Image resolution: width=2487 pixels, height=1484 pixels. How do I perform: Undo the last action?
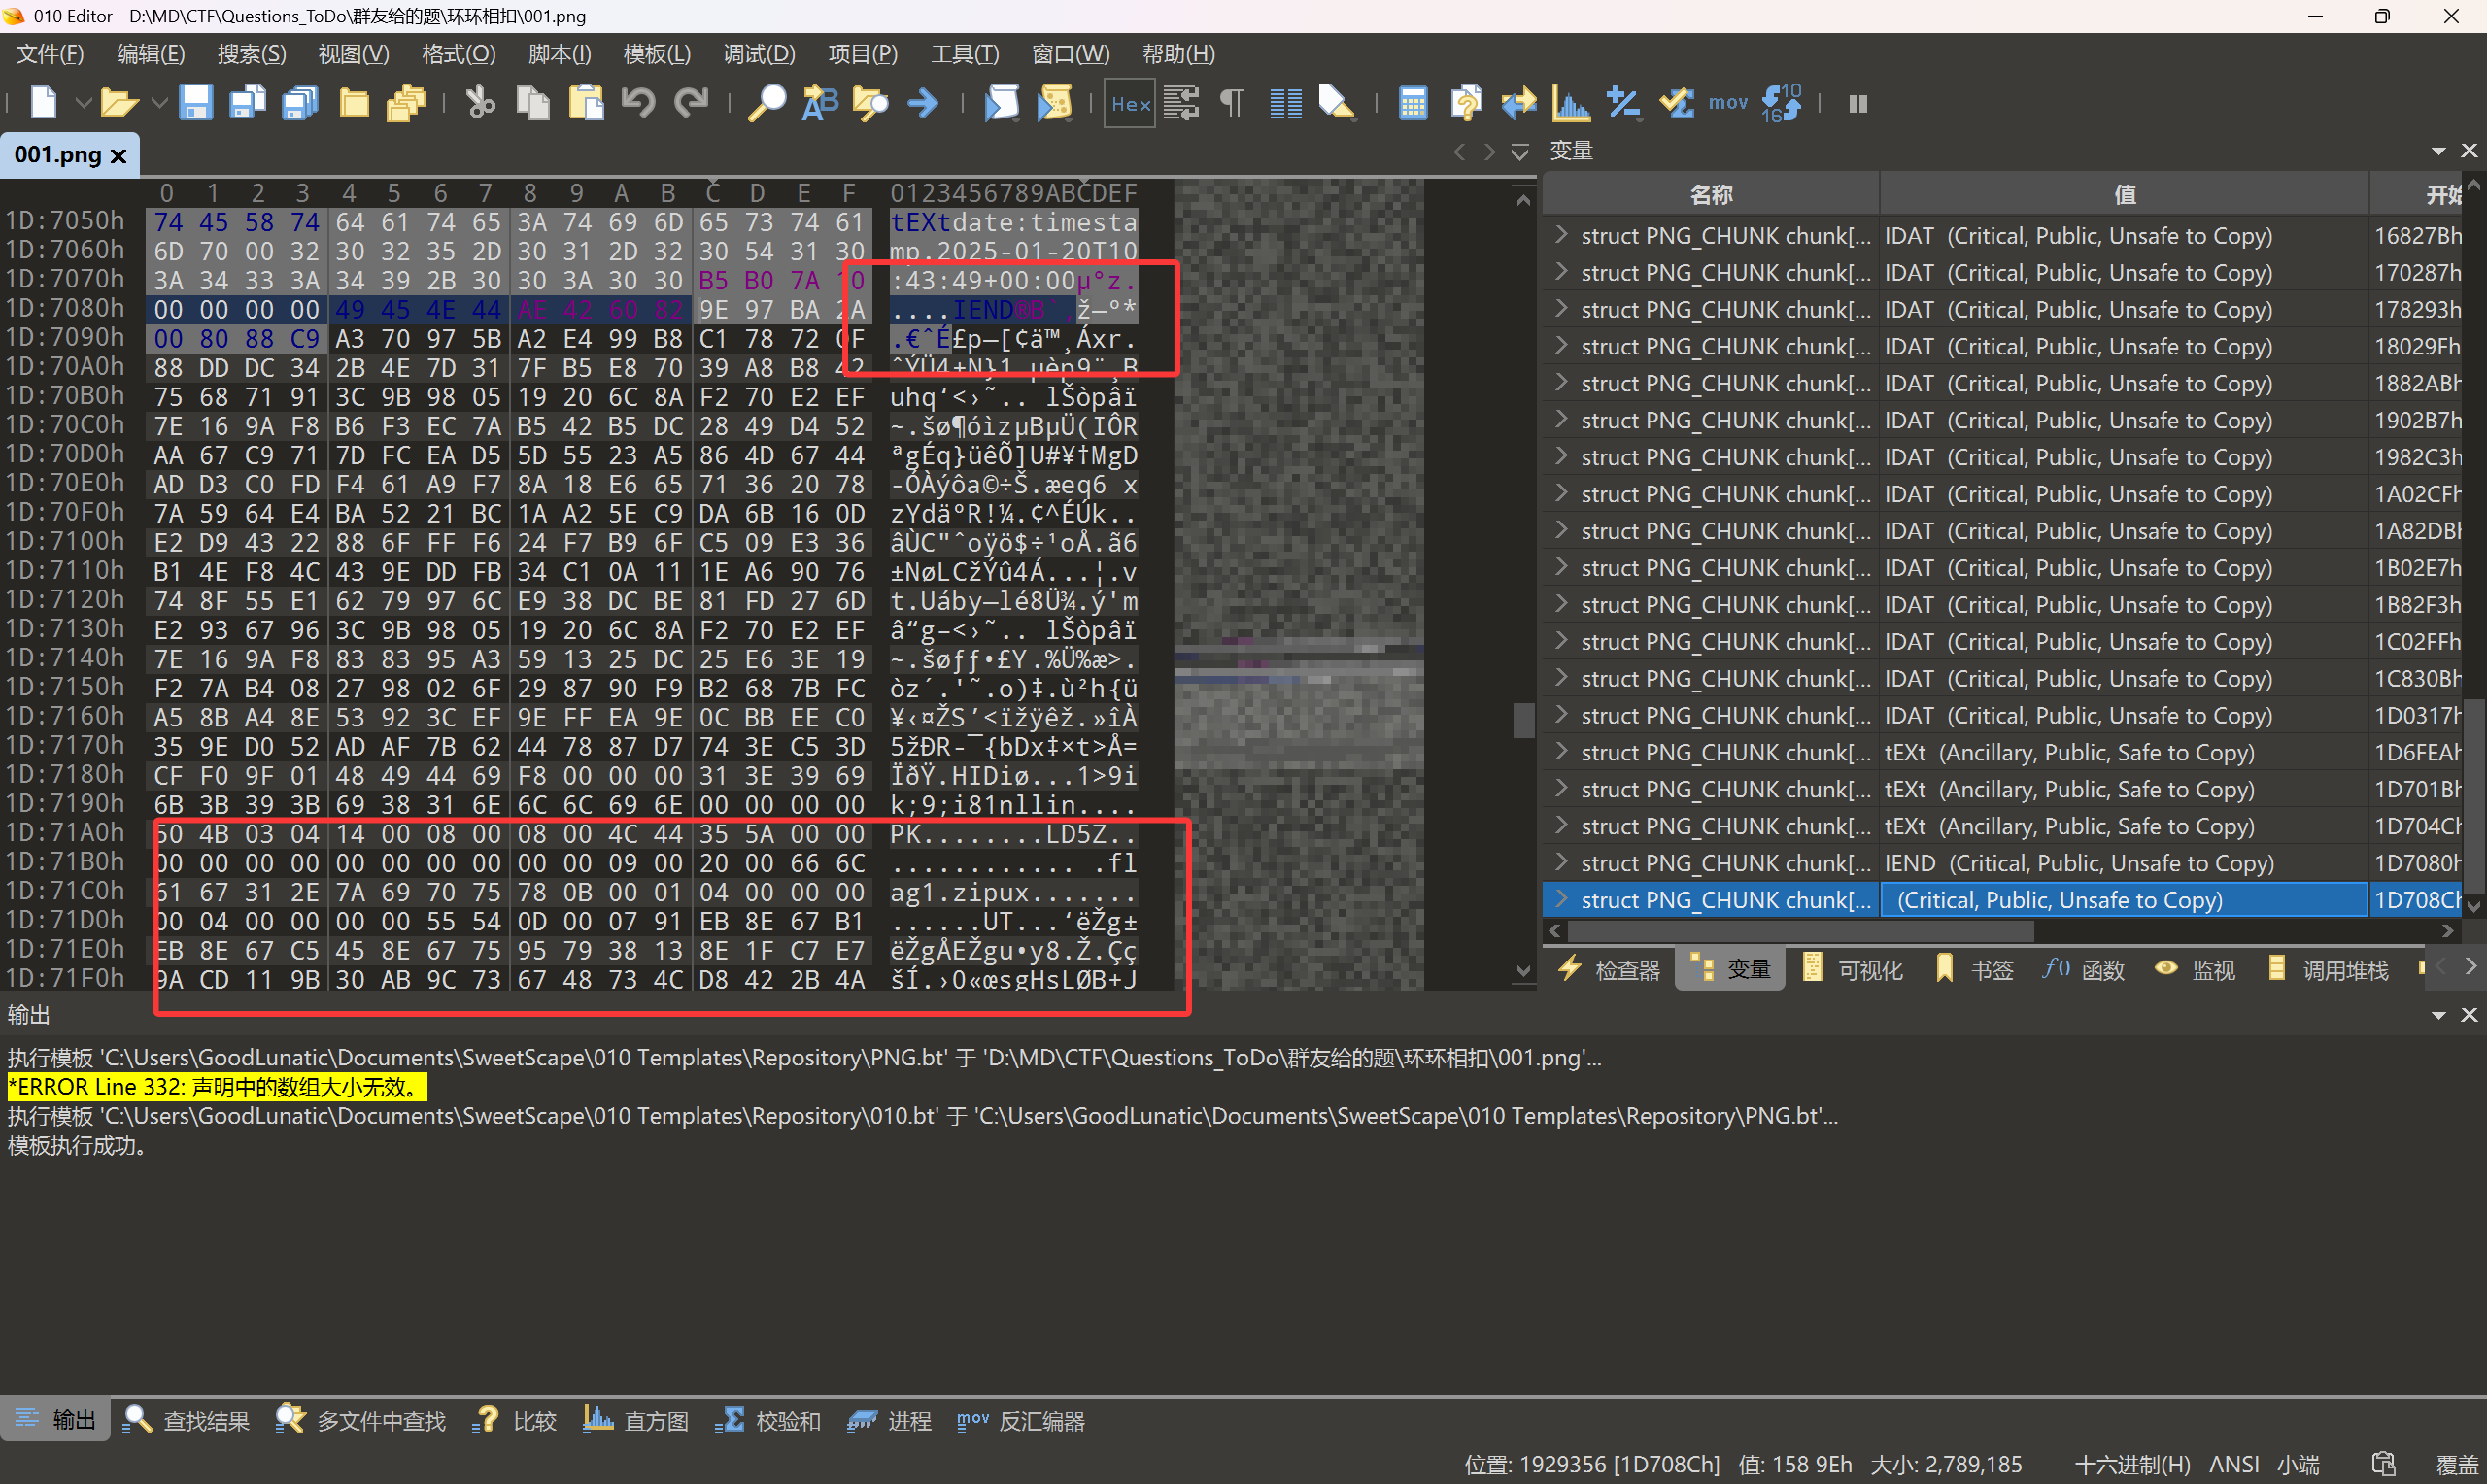point(638,102)
